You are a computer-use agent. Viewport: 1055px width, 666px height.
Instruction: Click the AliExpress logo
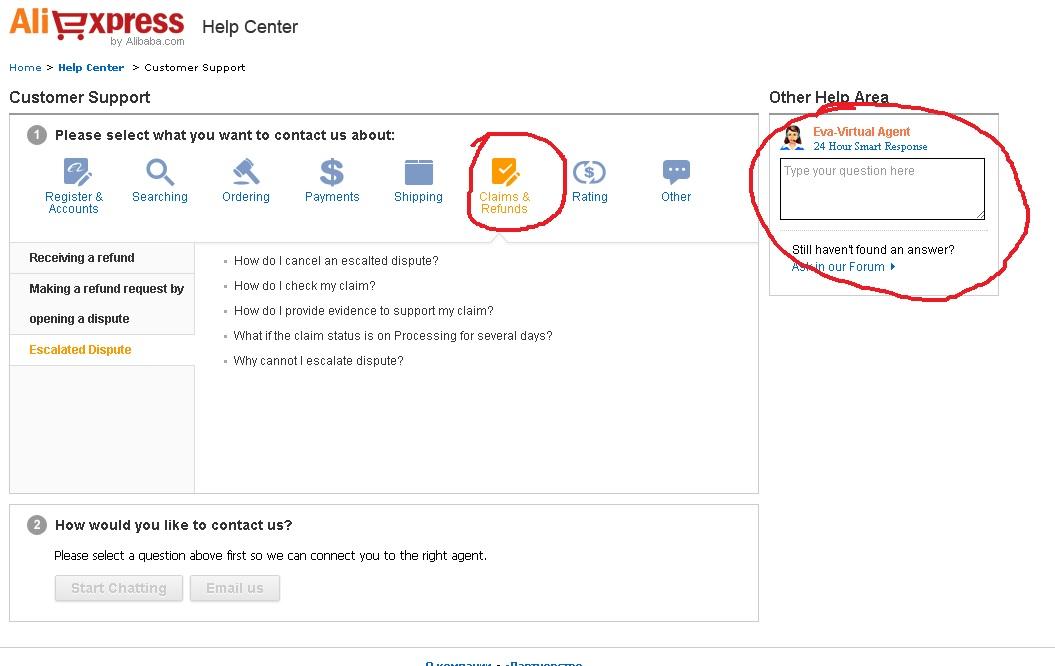coord(97,26)
